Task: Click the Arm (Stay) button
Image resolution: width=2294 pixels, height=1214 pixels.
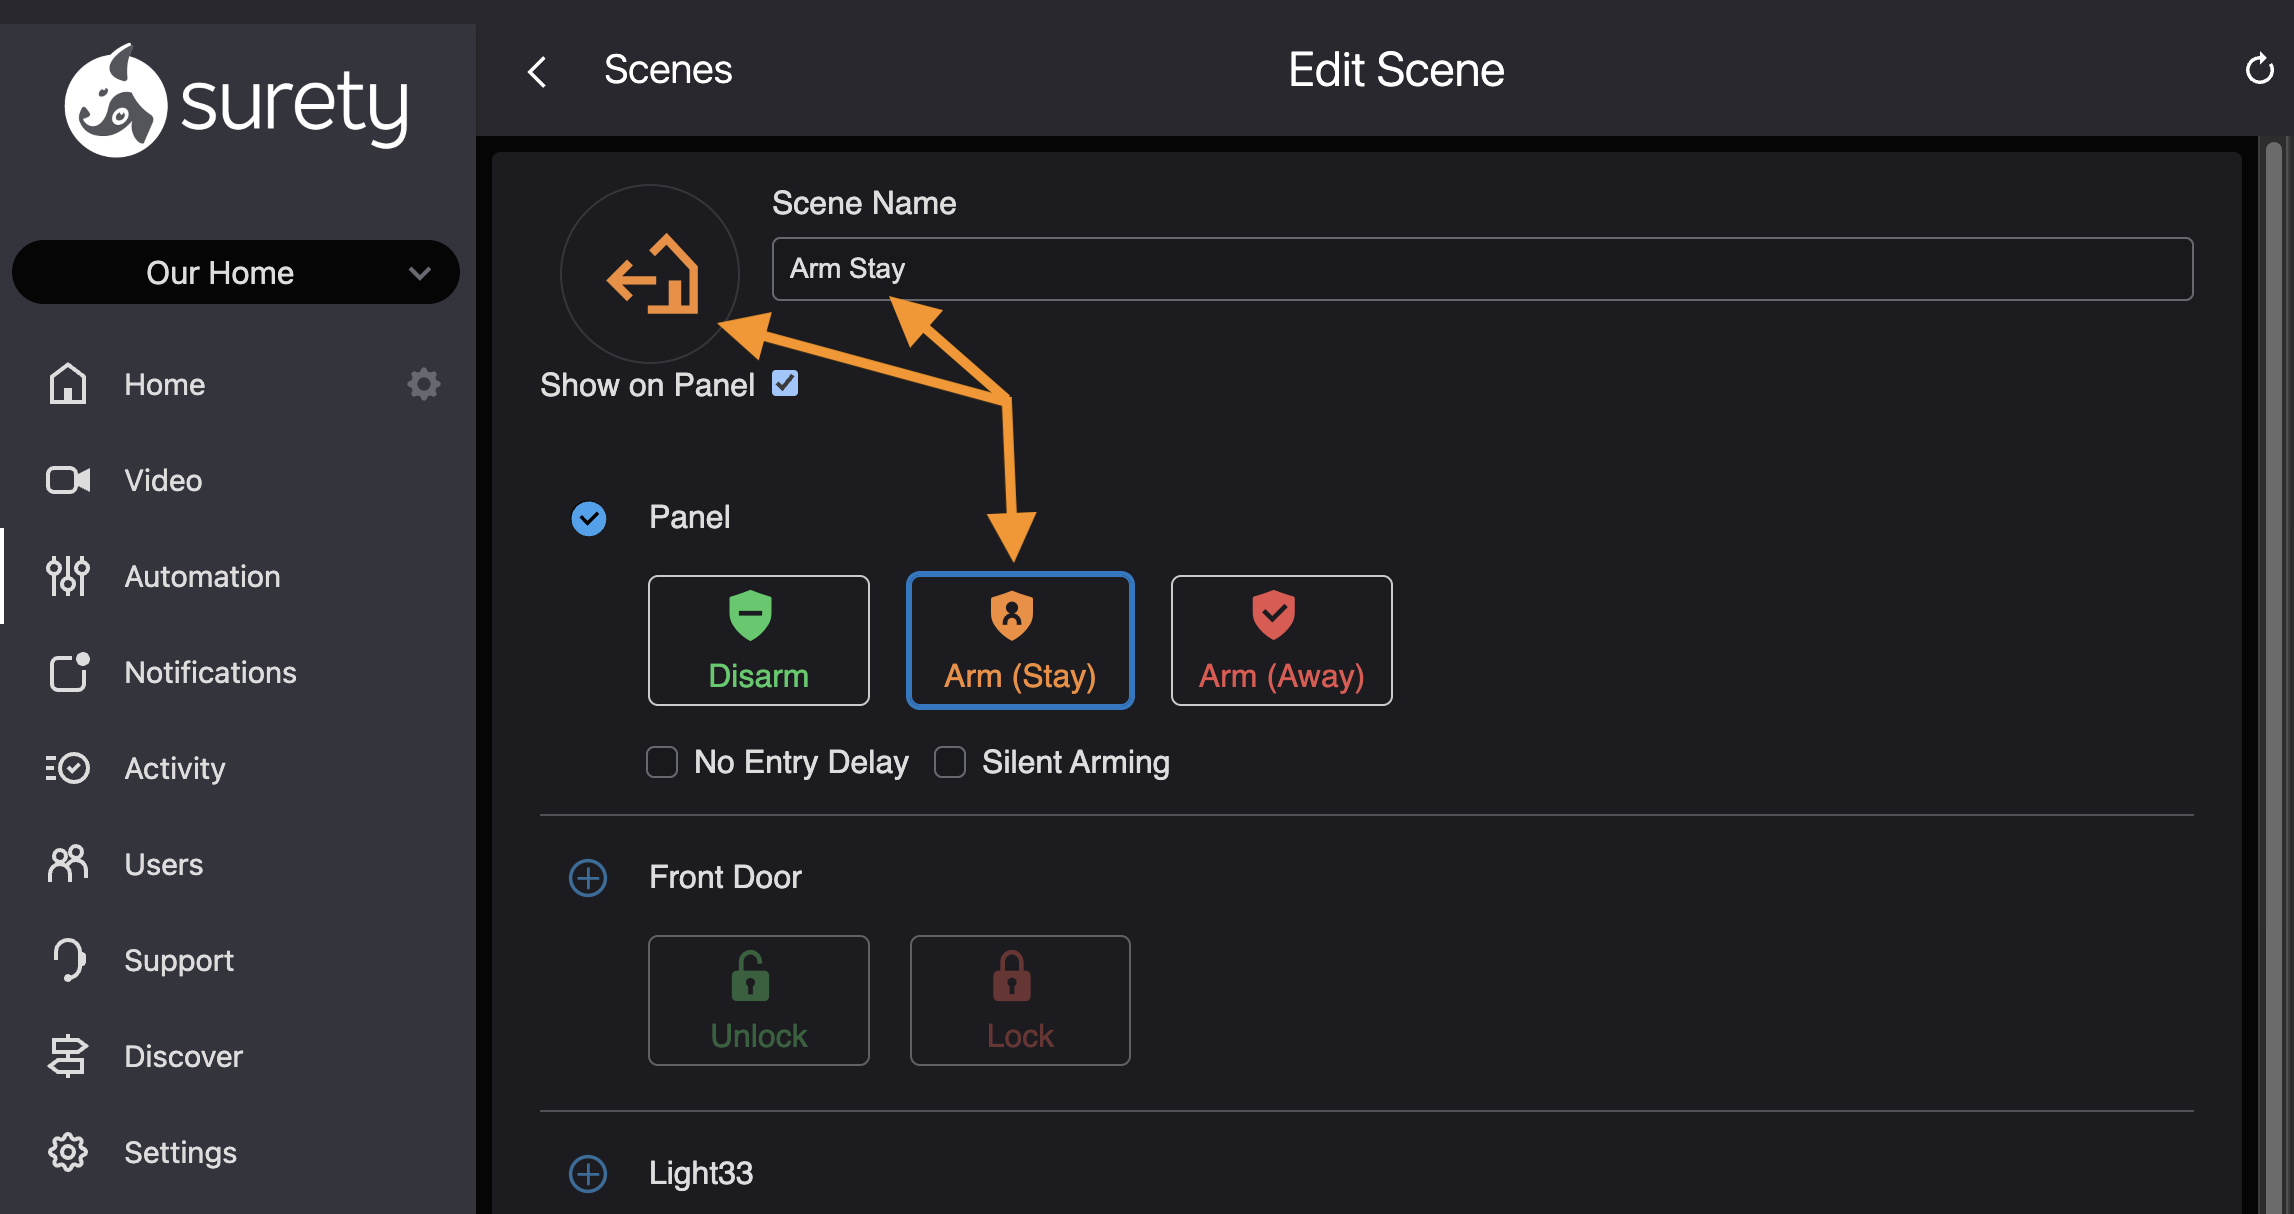Action: (1019, 640)
